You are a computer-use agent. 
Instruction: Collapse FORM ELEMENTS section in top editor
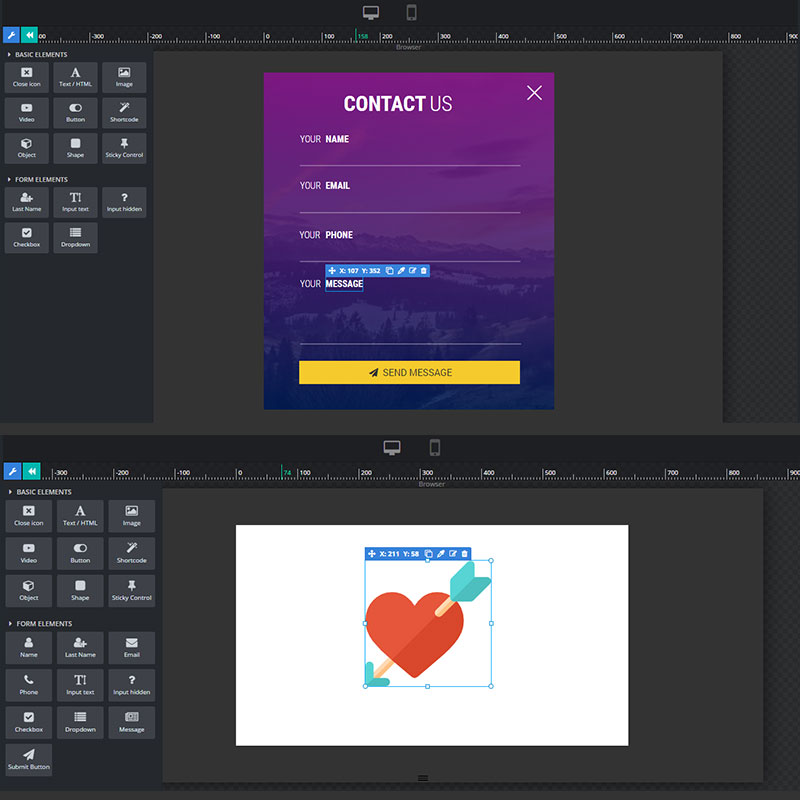[37, 180]
